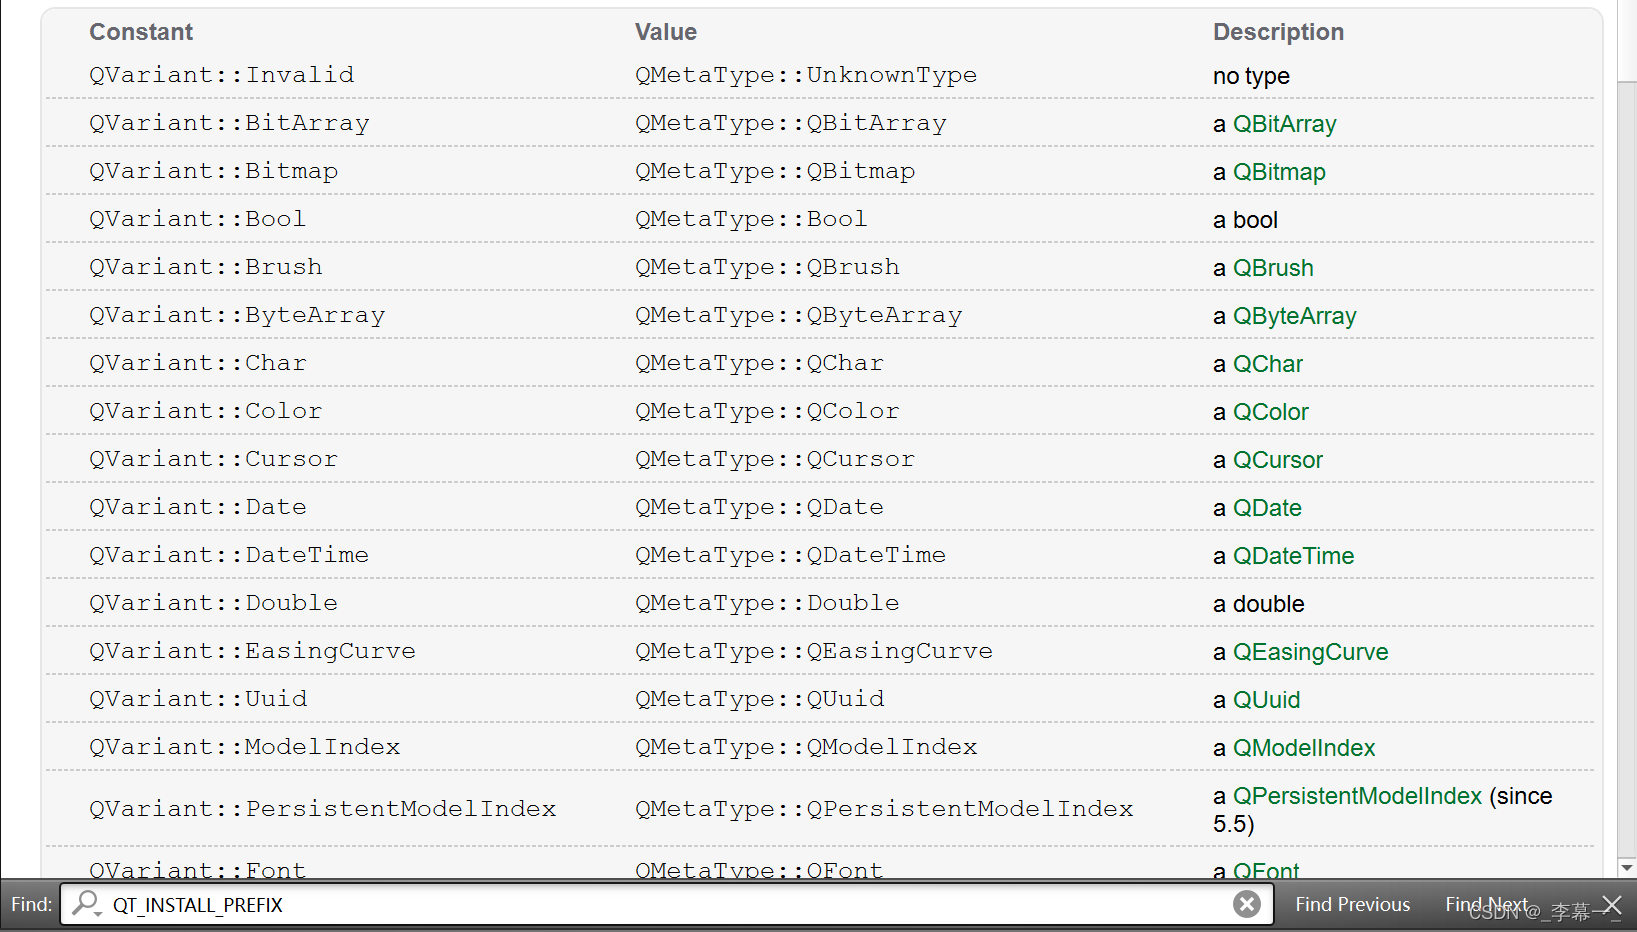
Task: Click the Description column header
Action: (x=1278, y=32)
